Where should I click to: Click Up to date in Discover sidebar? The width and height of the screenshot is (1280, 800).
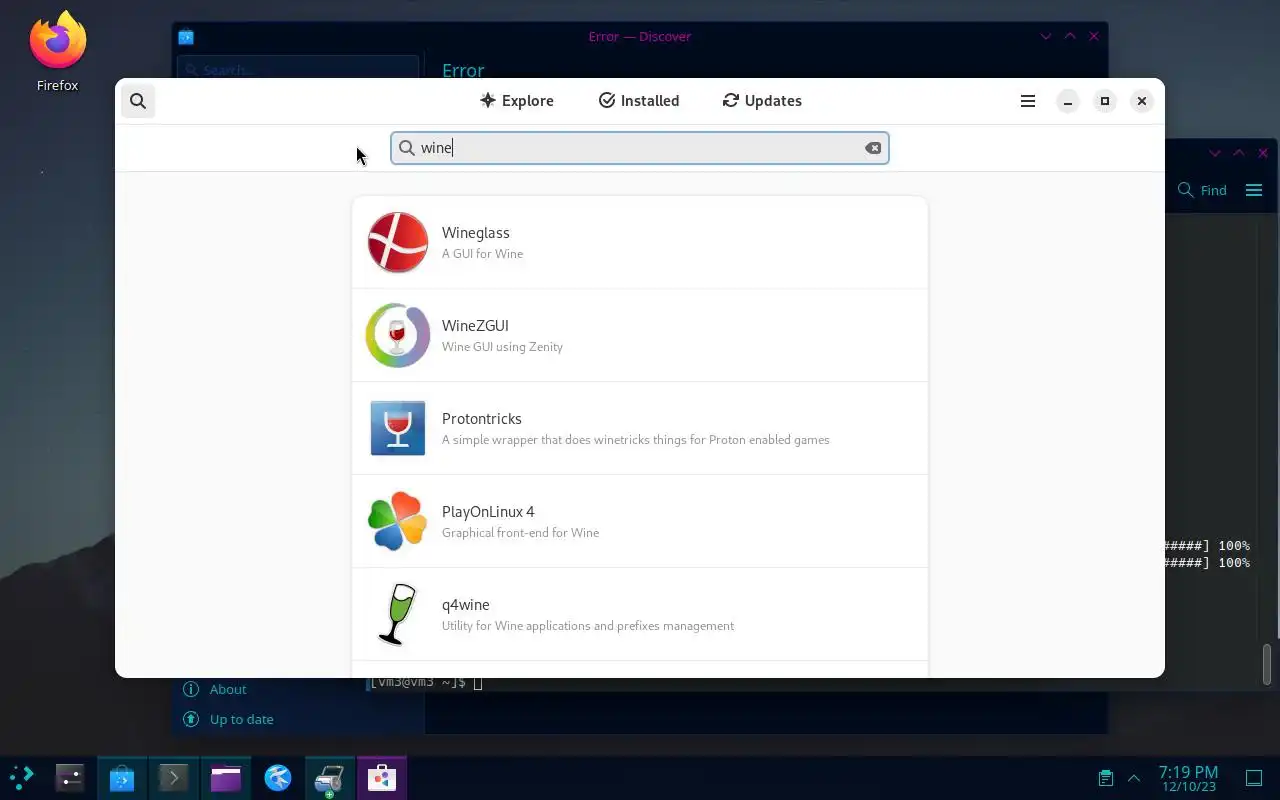pos(228,719)
